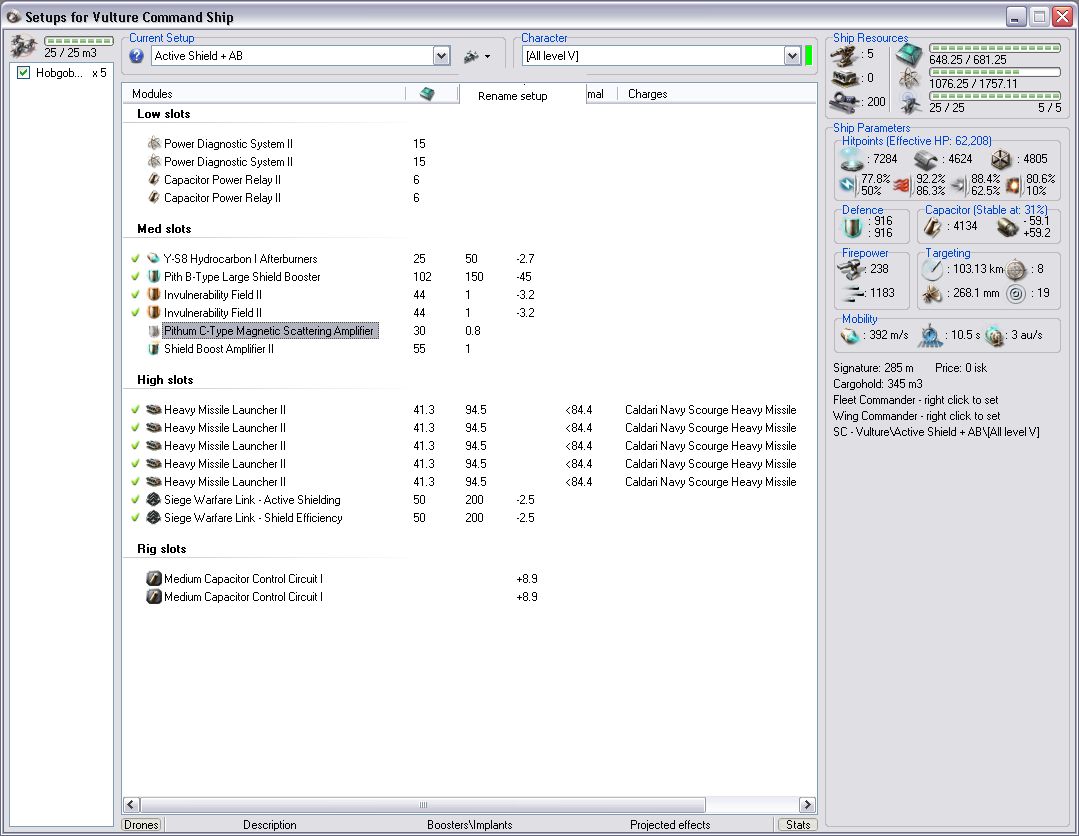Click Rename setup tooltip label
This screenshot has width=1079, height=836.
(513, 96)
